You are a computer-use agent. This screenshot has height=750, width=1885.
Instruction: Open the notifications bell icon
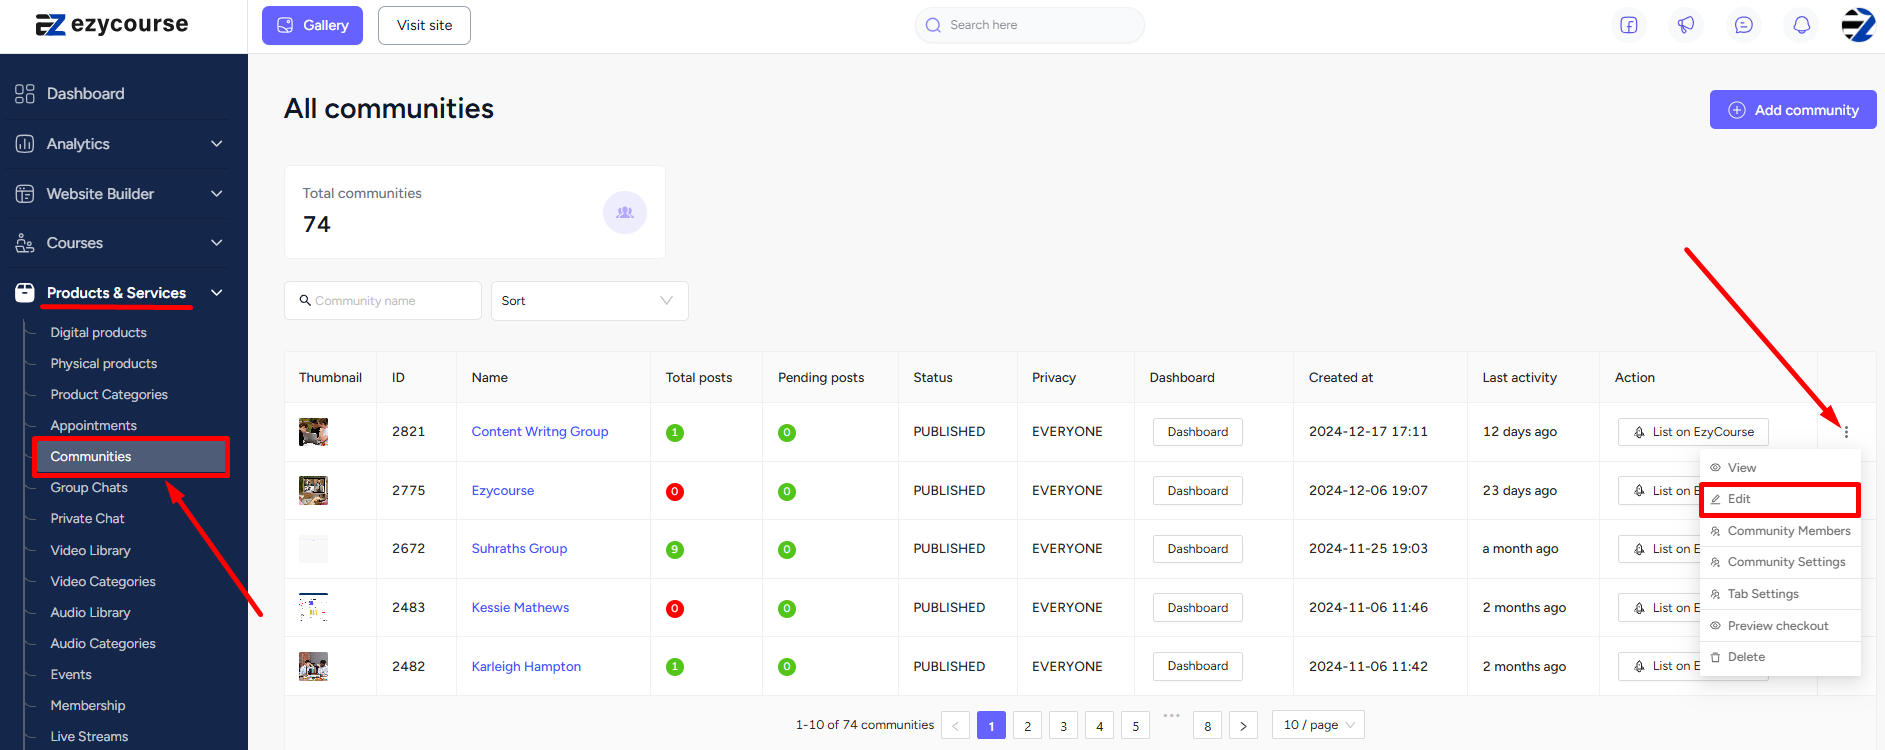pyautogui.click(x=1801, y=25)
